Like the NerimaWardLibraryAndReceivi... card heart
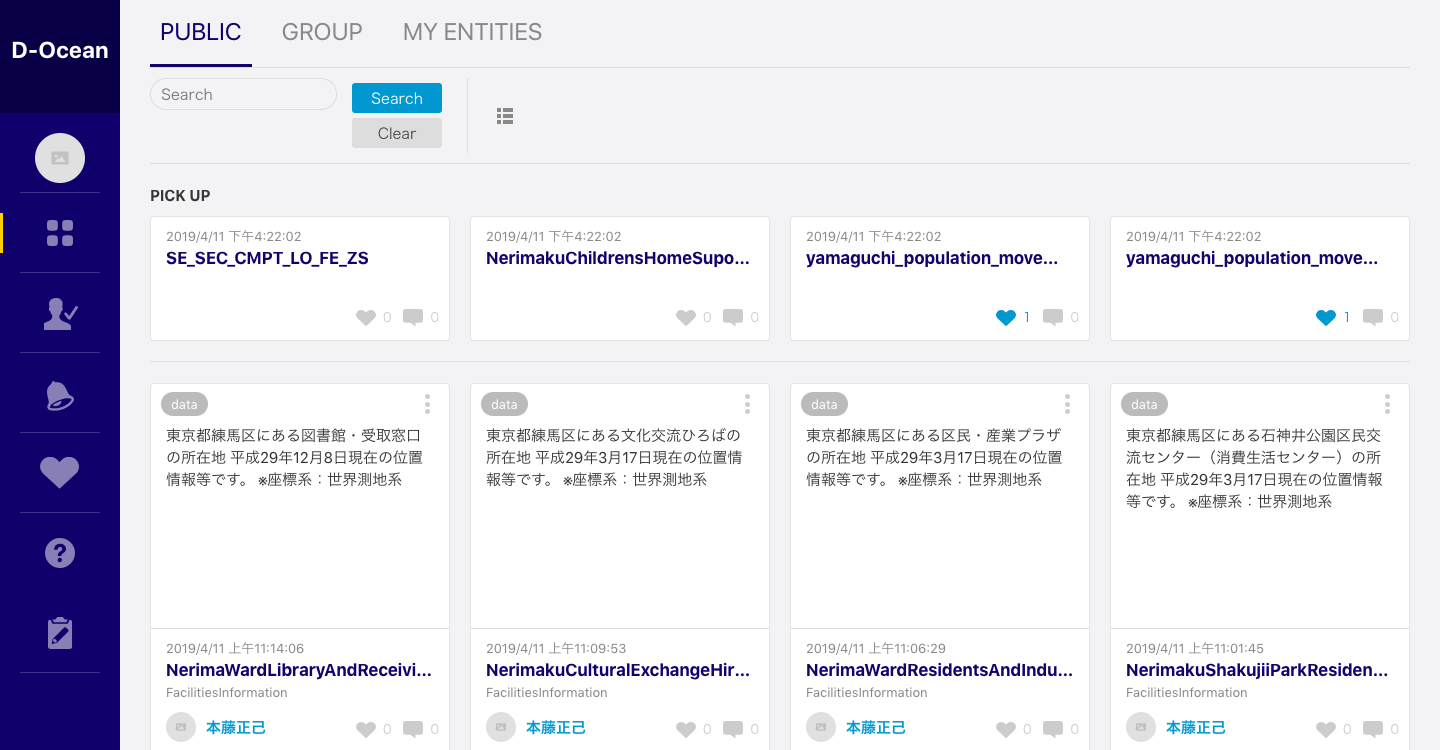The image size is (1440, 750). coord(366,730)
